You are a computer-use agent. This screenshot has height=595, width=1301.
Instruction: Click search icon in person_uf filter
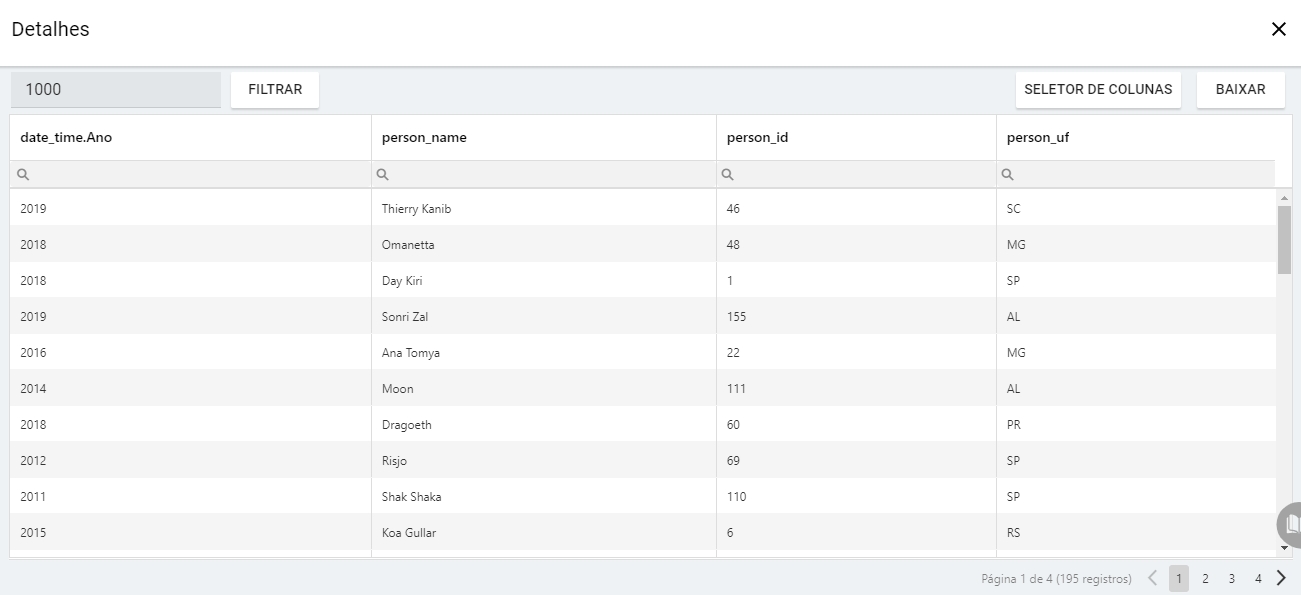coord(1008,175)
